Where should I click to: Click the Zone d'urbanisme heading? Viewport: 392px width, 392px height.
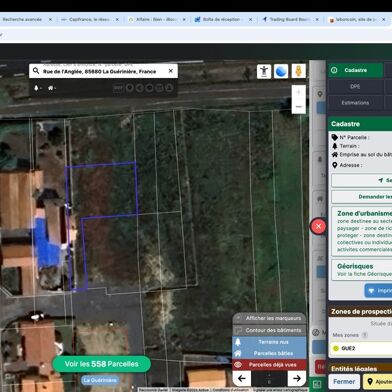click(364, 213)
